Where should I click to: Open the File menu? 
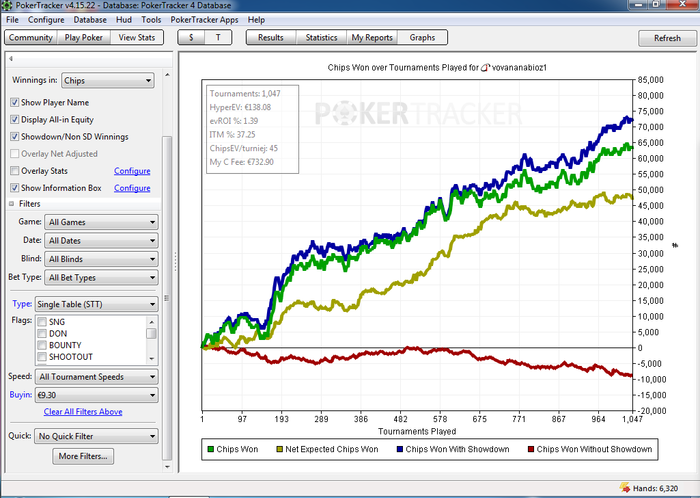pos(12,20)
